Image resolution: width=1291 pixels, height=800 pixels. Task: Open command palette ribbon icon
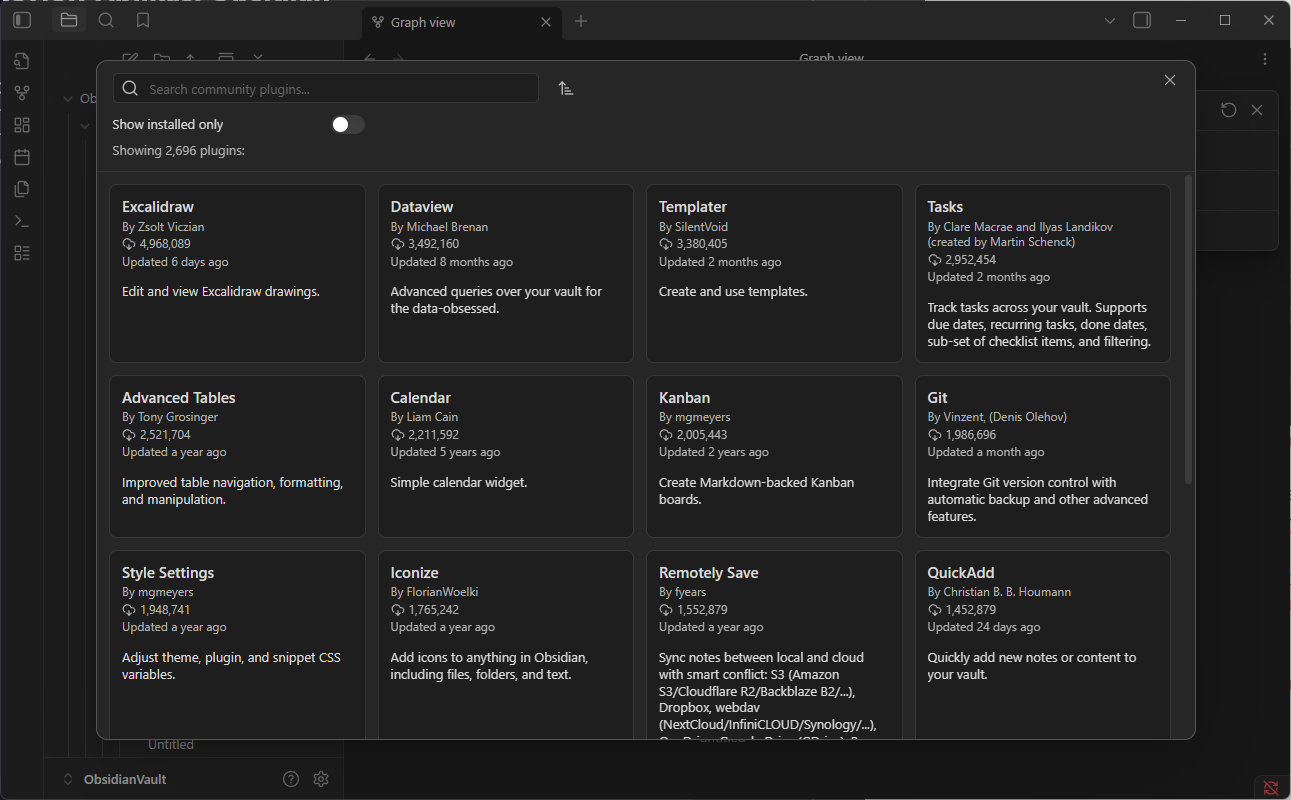(x=22, y=221)
